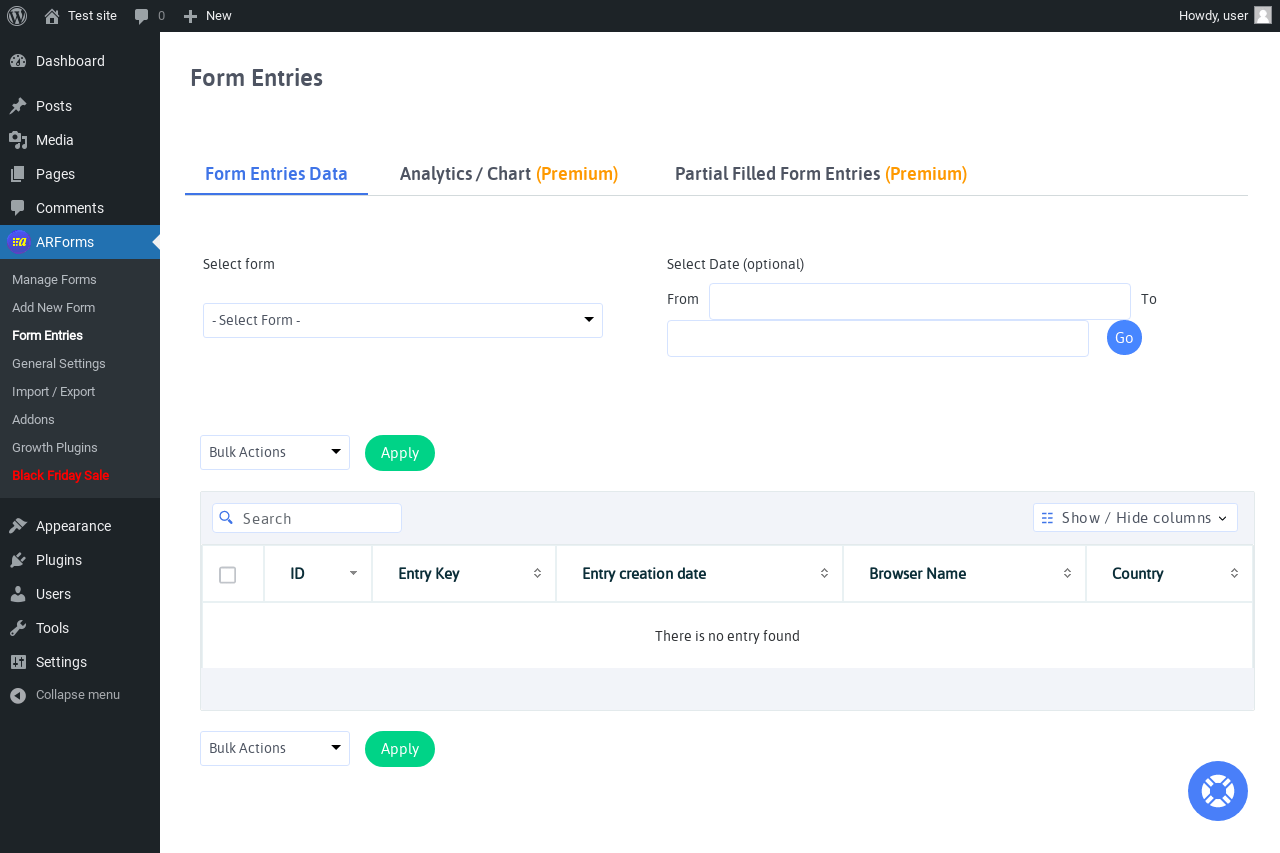Image resolution: width=1280 pixels, height=853 pixels.
Task: Open the bottom Bulk Actions dropdown
Action: [x=275, y=748]
